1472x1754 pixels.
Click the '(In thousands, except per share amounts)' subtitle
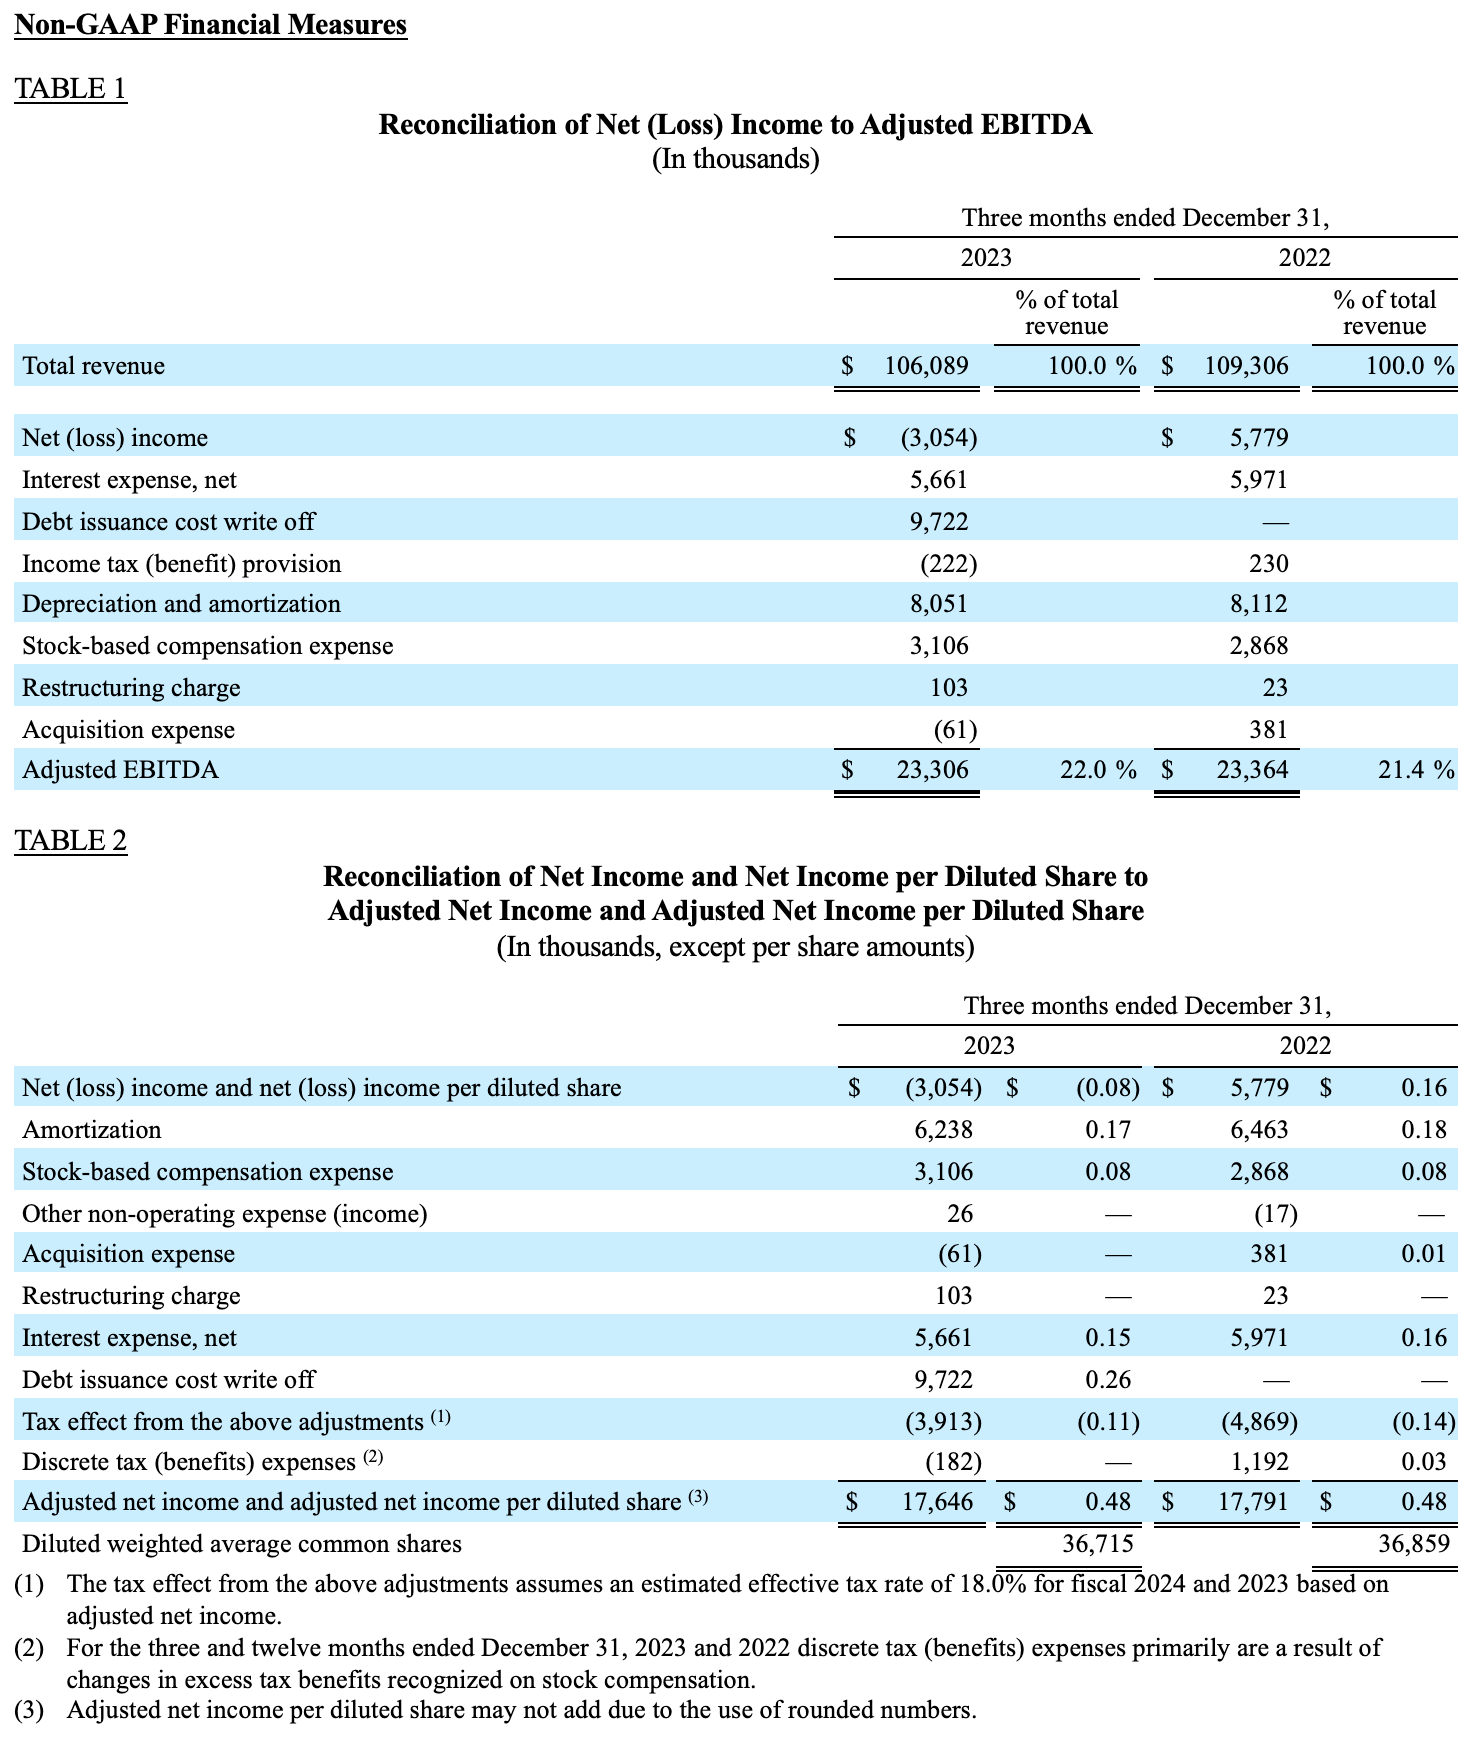click(735, 947)
